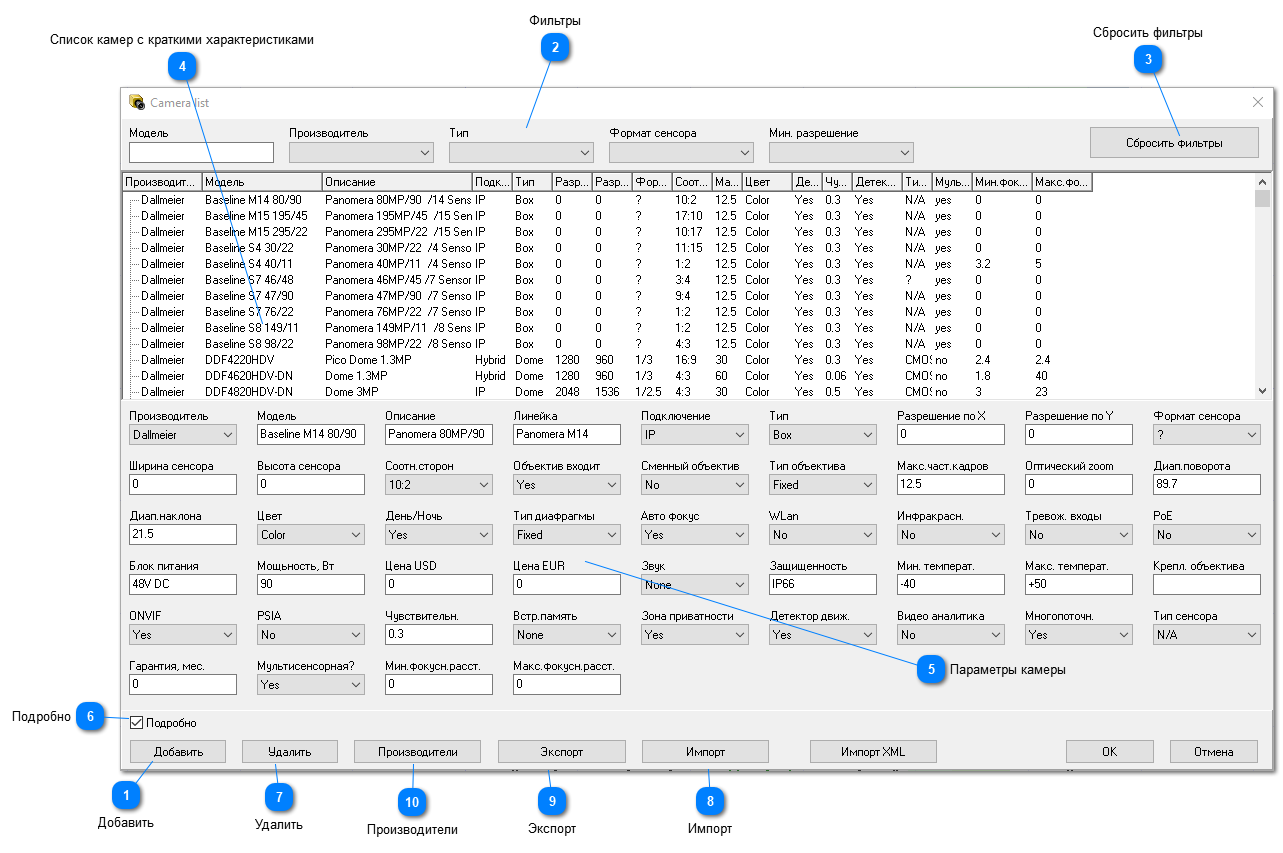Open the Цвет Color dropdown
This screenshot has height=853, width=1283.
pos(311,535)
